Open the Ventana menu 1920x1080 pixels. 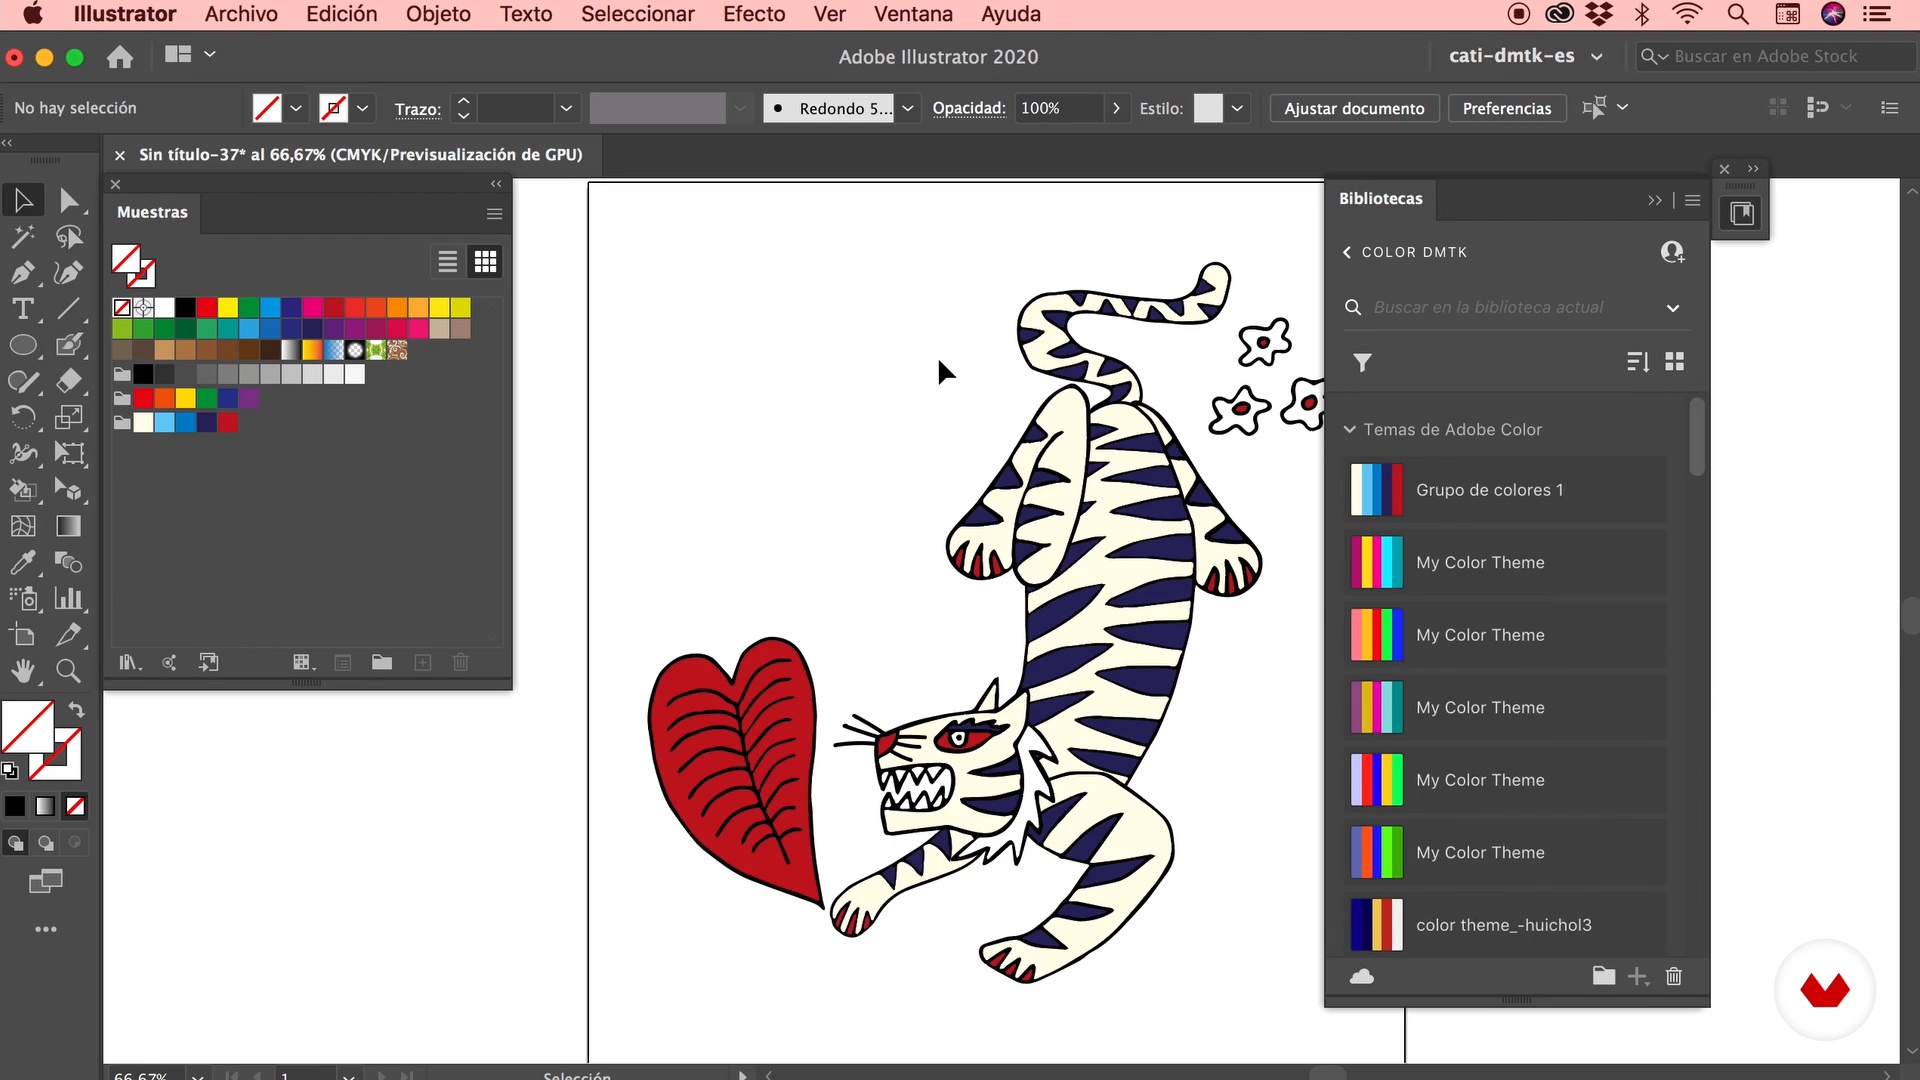click(x=913, y=14)
